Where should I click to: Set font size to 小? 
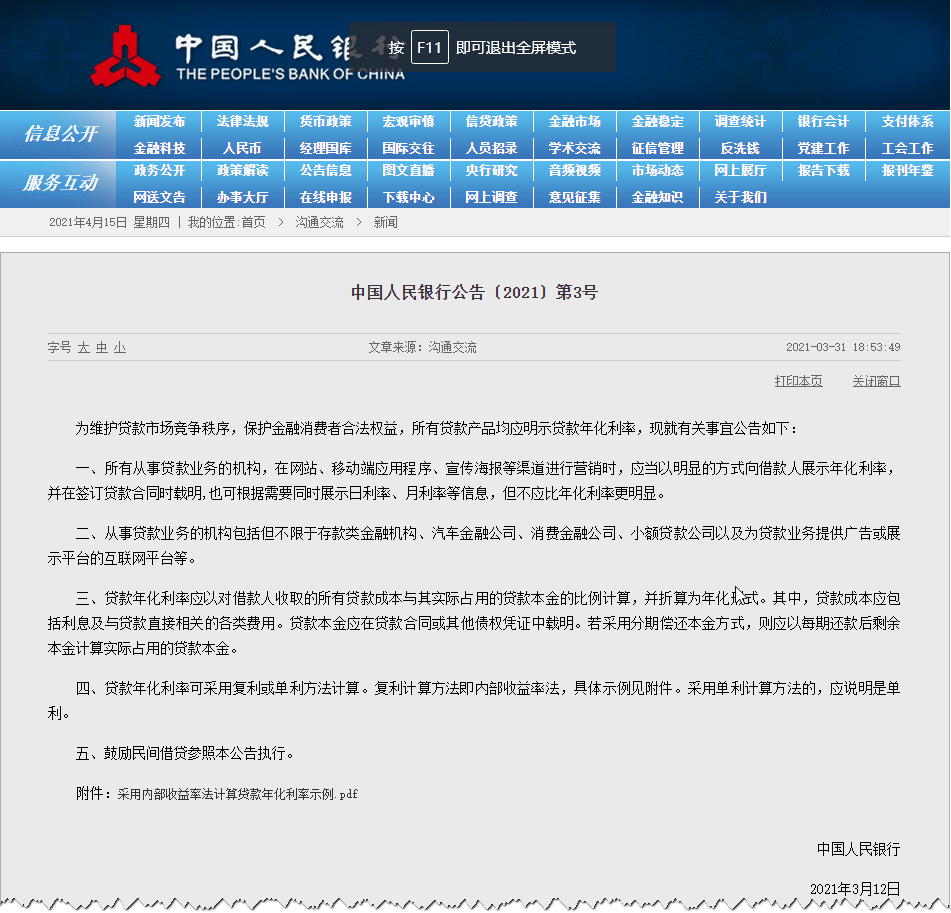pos(120,348)
